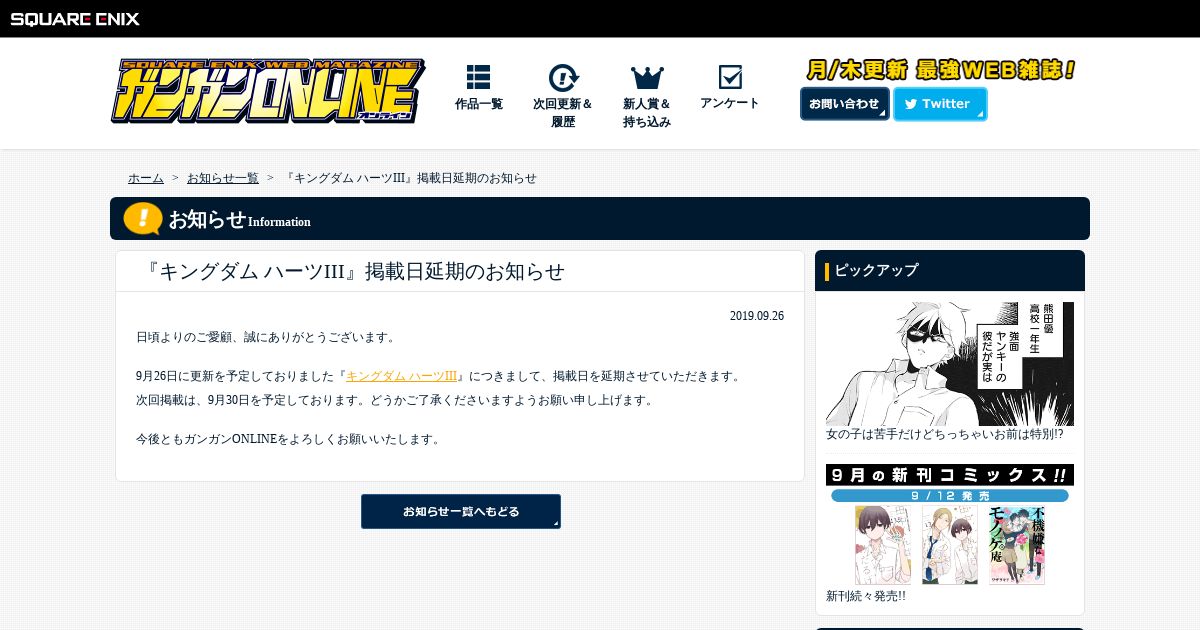Click the アンケート checkbox icon

click(x=730, y=77)
